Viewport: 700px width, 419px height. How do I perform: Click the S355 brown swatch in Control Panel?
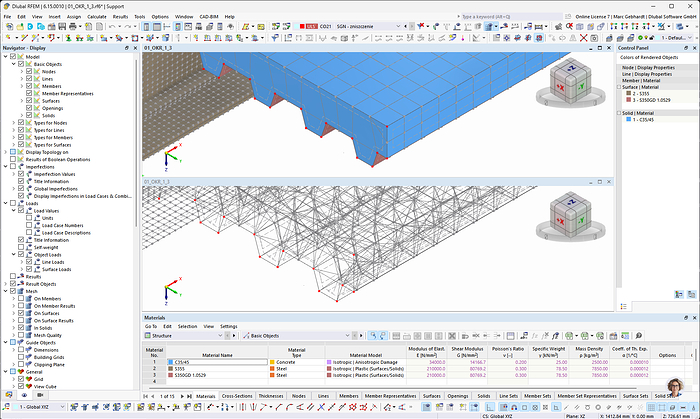(629, 94)
